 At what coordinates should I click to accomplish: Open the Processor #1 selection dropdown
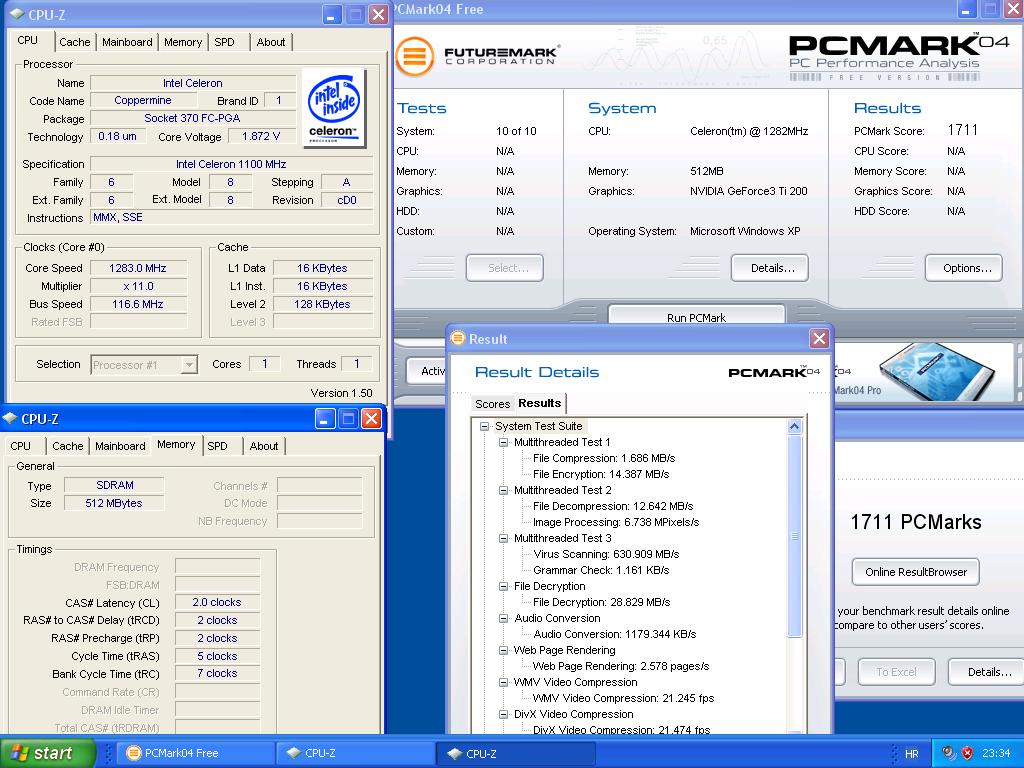click(189, 364)
